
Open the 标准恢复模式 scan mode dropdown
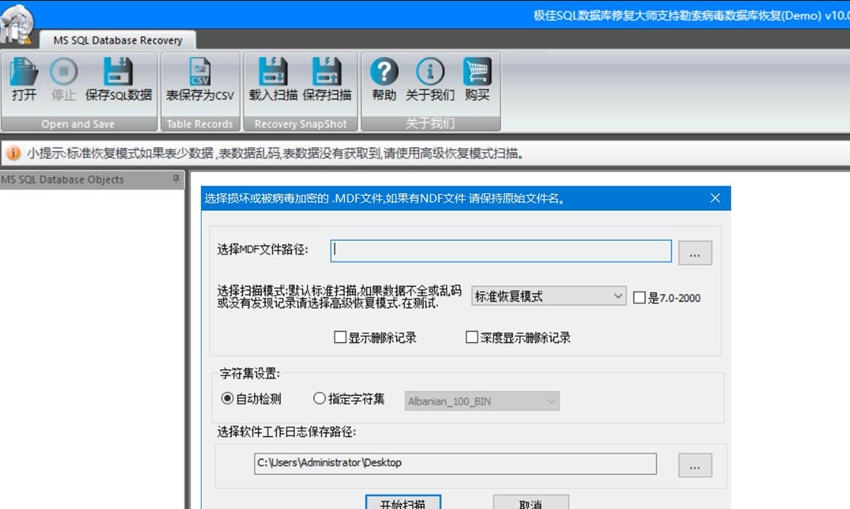tap(549, 296)
